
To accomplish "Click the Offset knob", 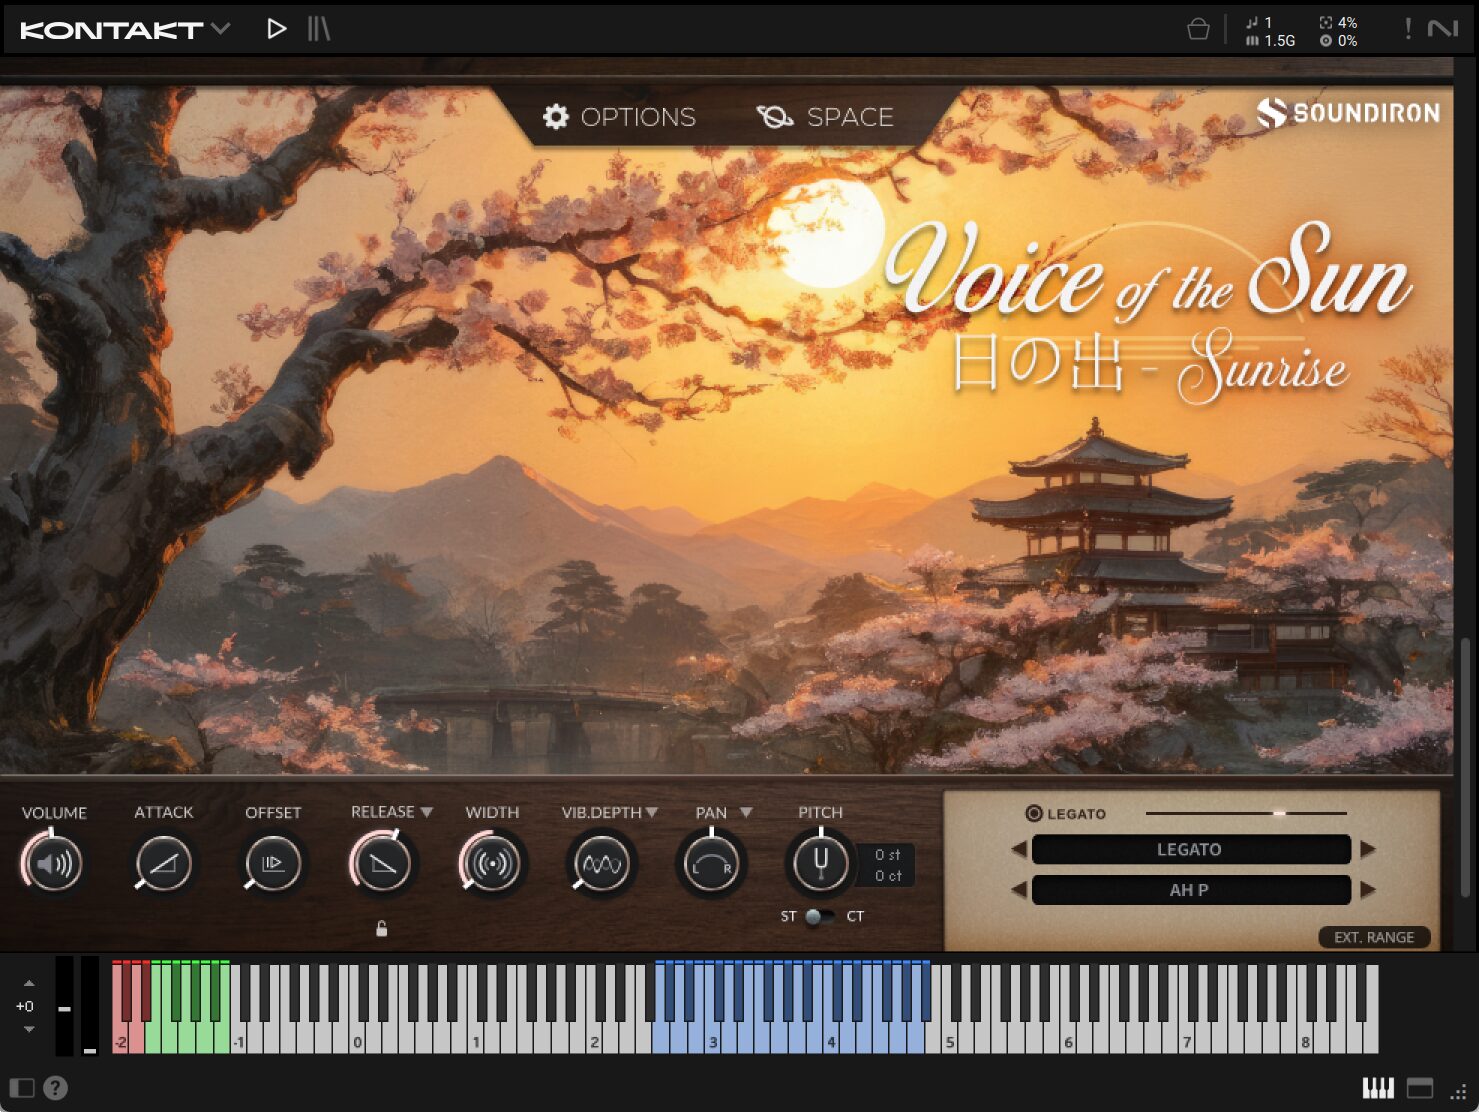I will [272, 864].
